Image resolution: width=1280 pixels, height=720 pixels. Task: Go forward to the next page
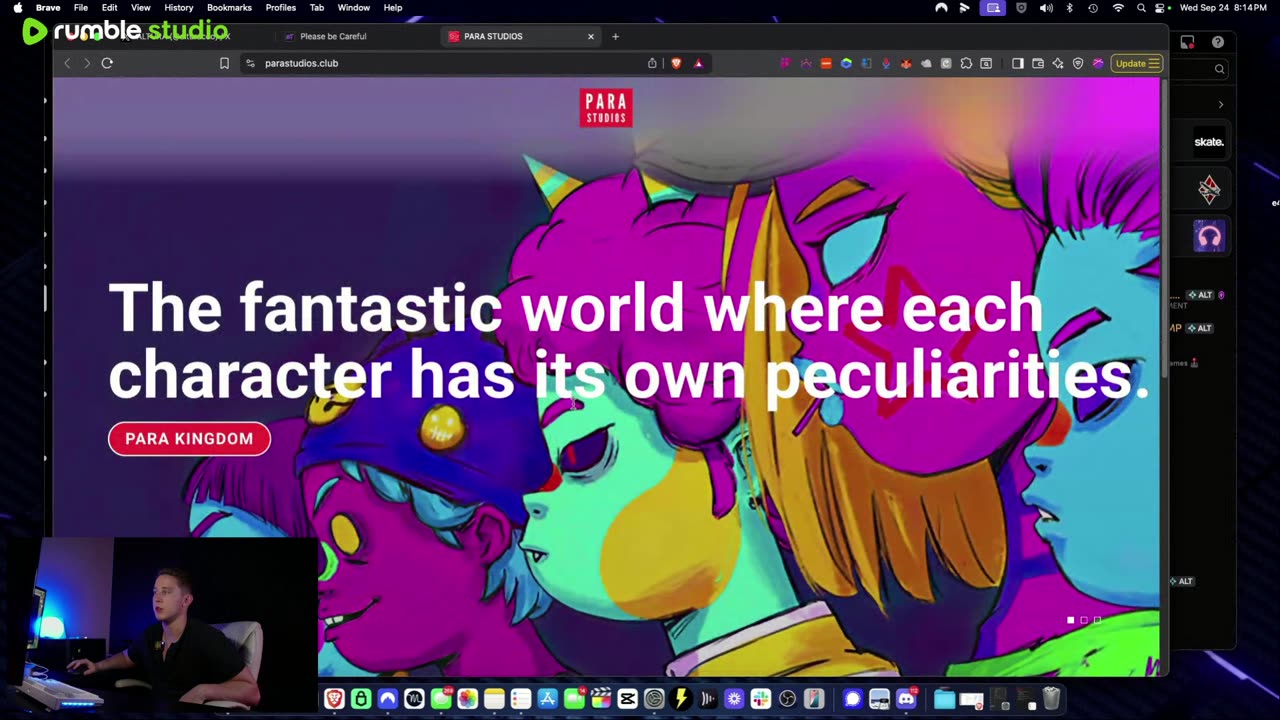pos(87,63)
